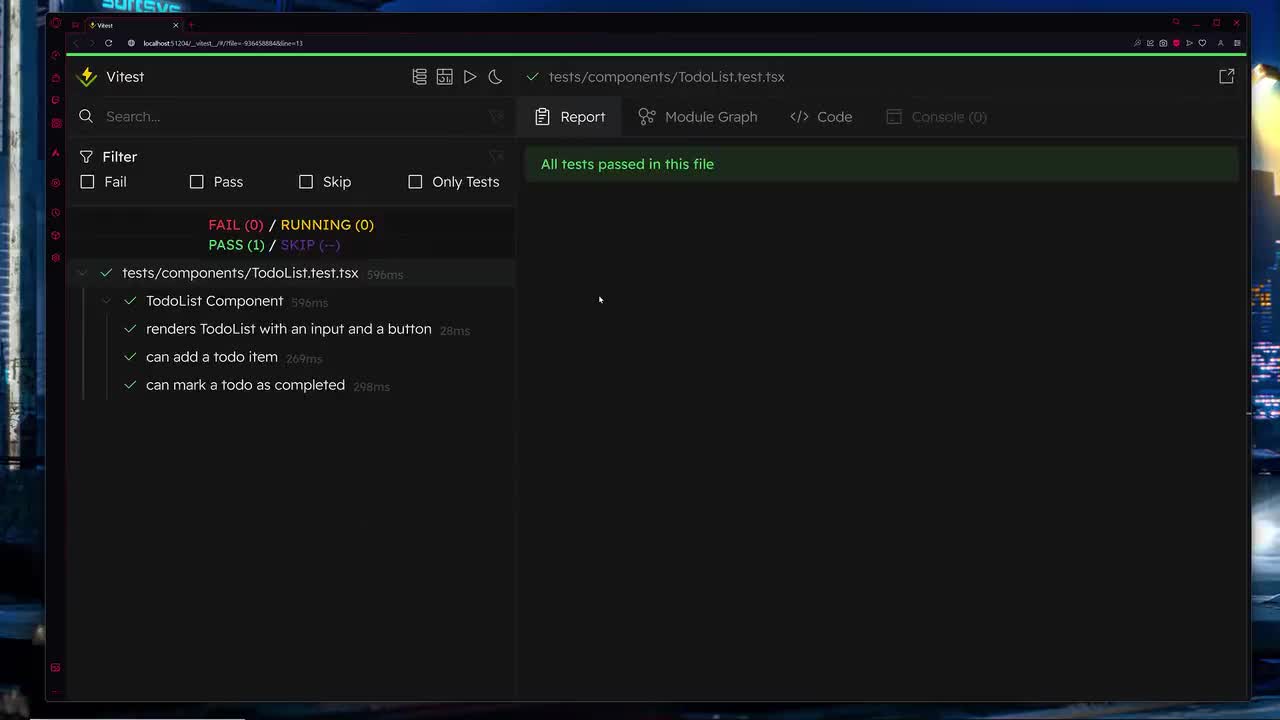Select the TodoList Component suite row
Screen dimensions: 1280x720
tap(292, 301)
